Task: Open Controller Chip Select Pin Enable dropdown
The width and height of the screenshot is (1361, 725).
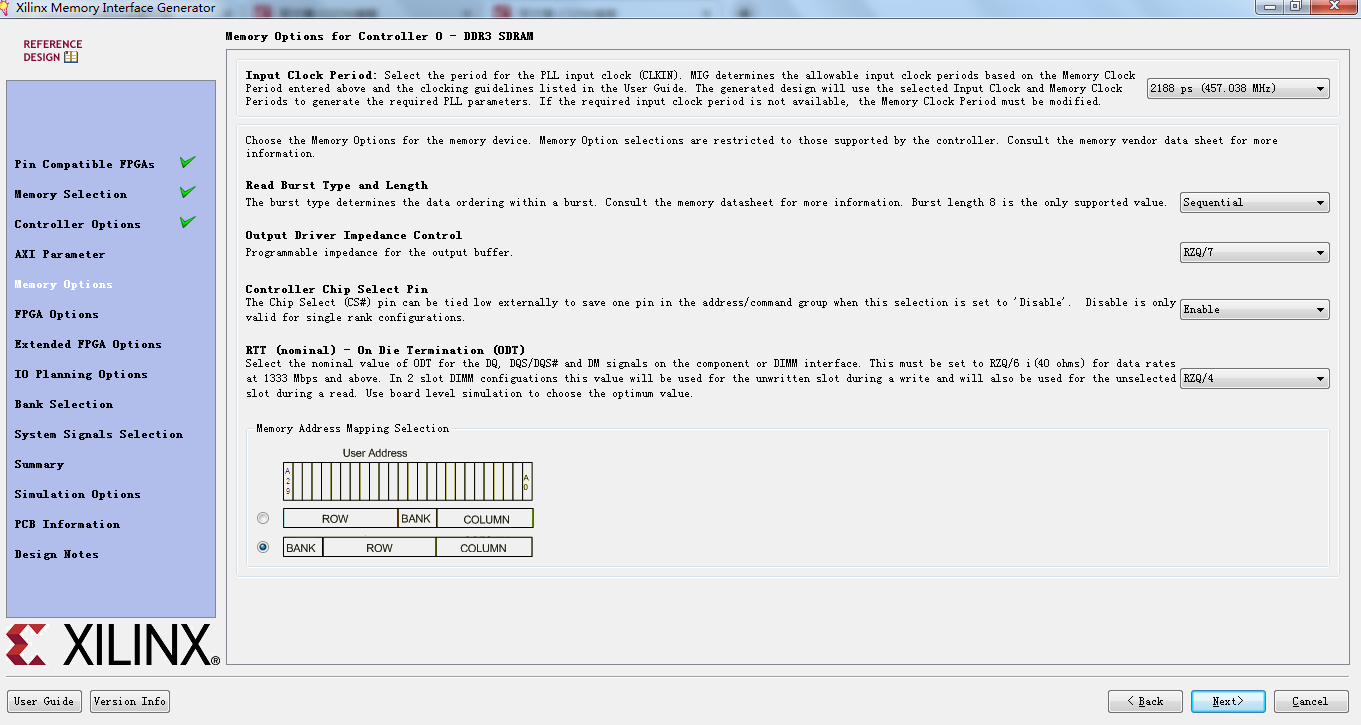Action: 1255,309
